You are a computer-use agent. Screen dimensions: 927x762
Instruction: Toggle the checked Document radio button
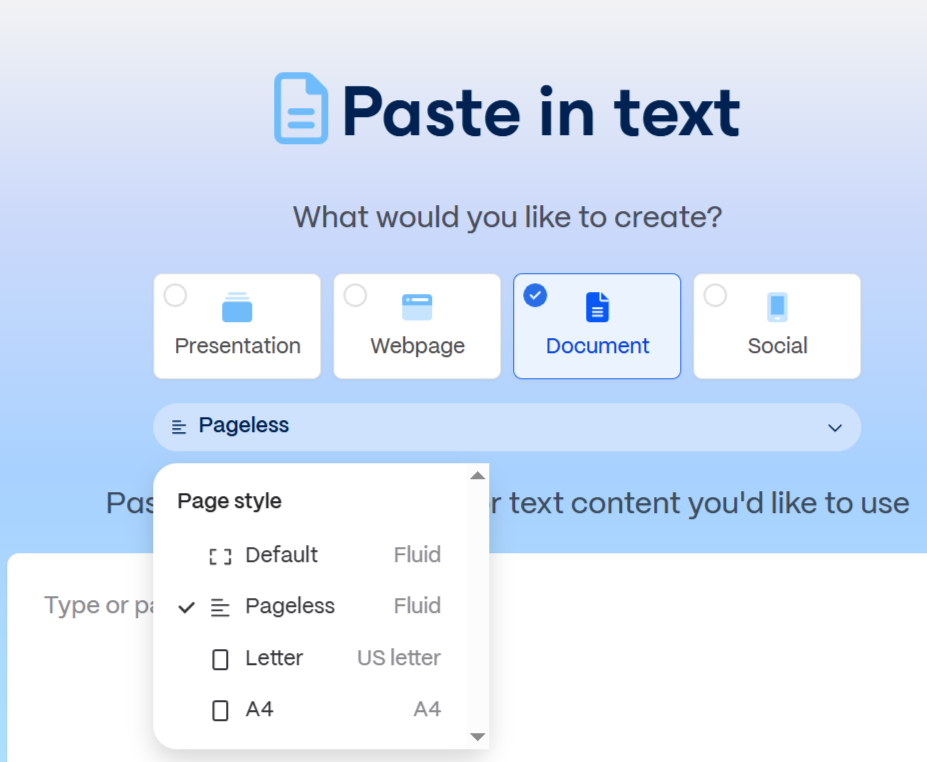(x=535, y=295)
